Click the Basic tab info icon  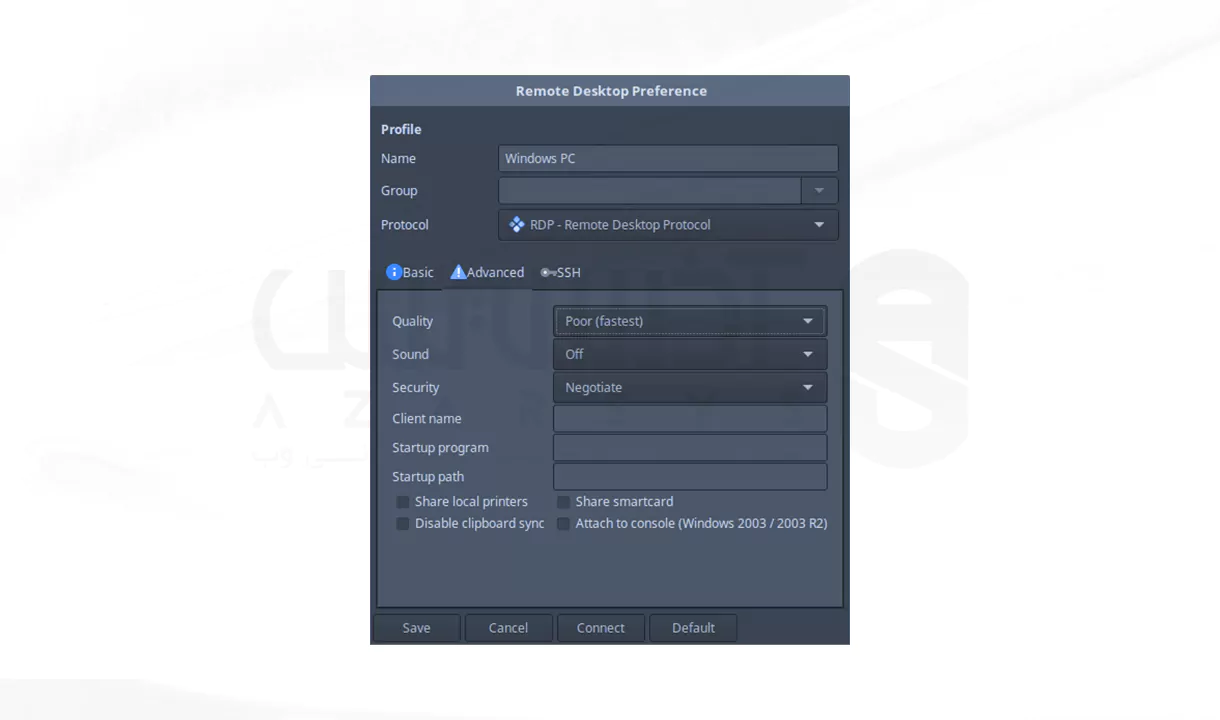point(394,272)
